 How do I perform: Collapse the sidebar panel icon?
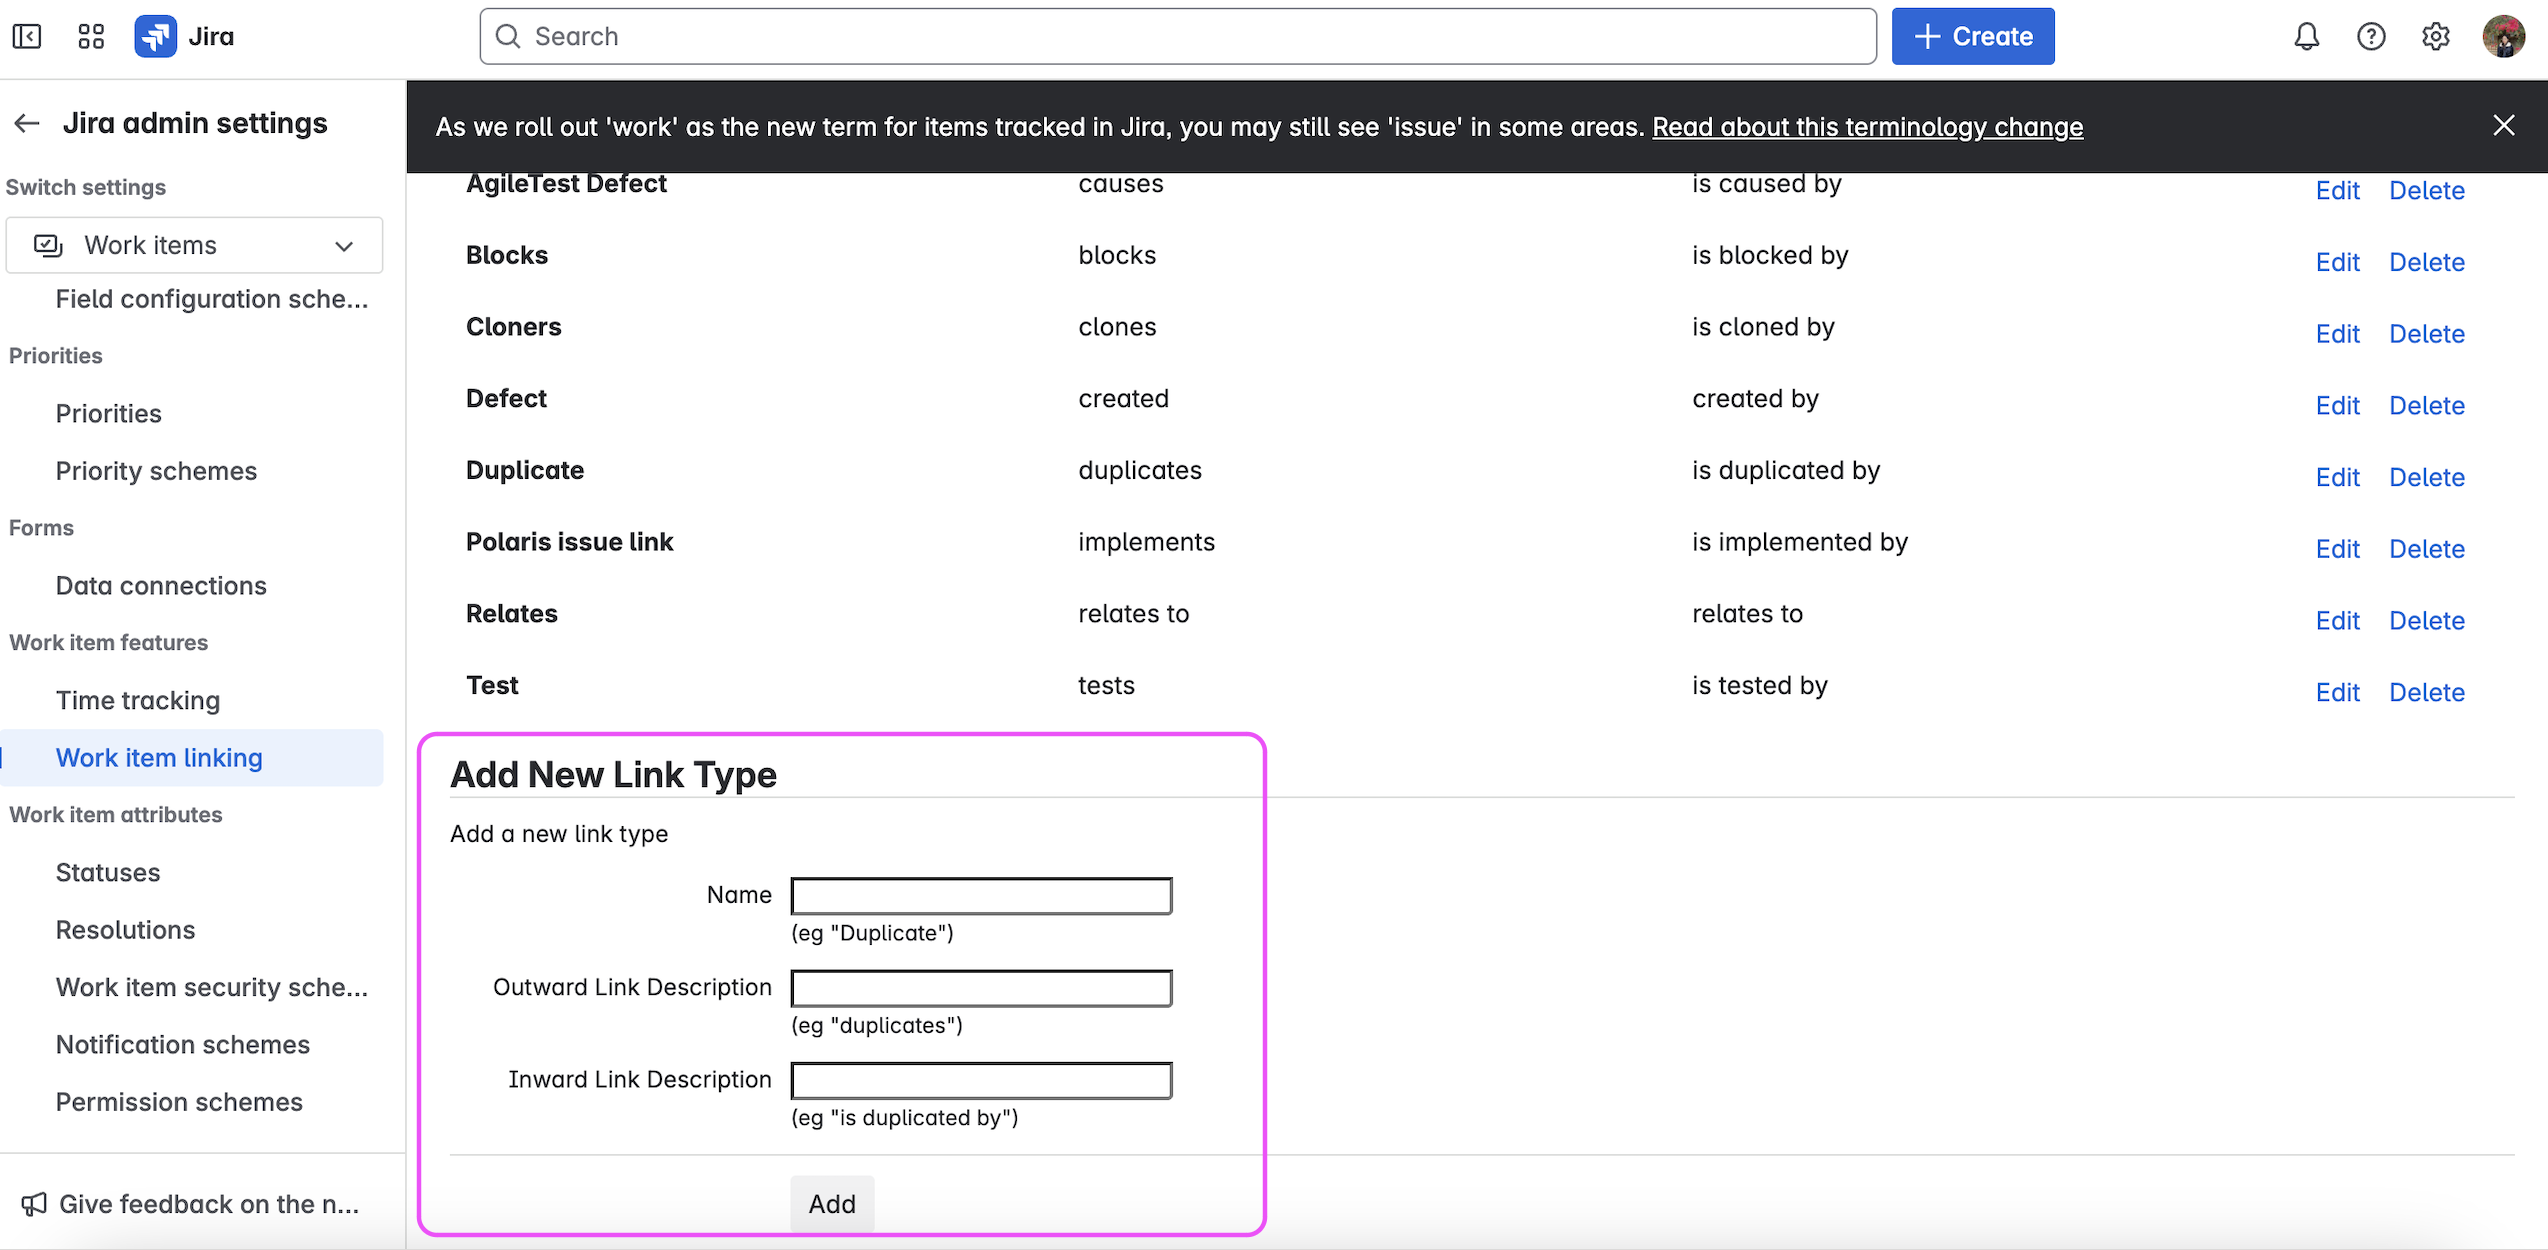click(27, 37)
